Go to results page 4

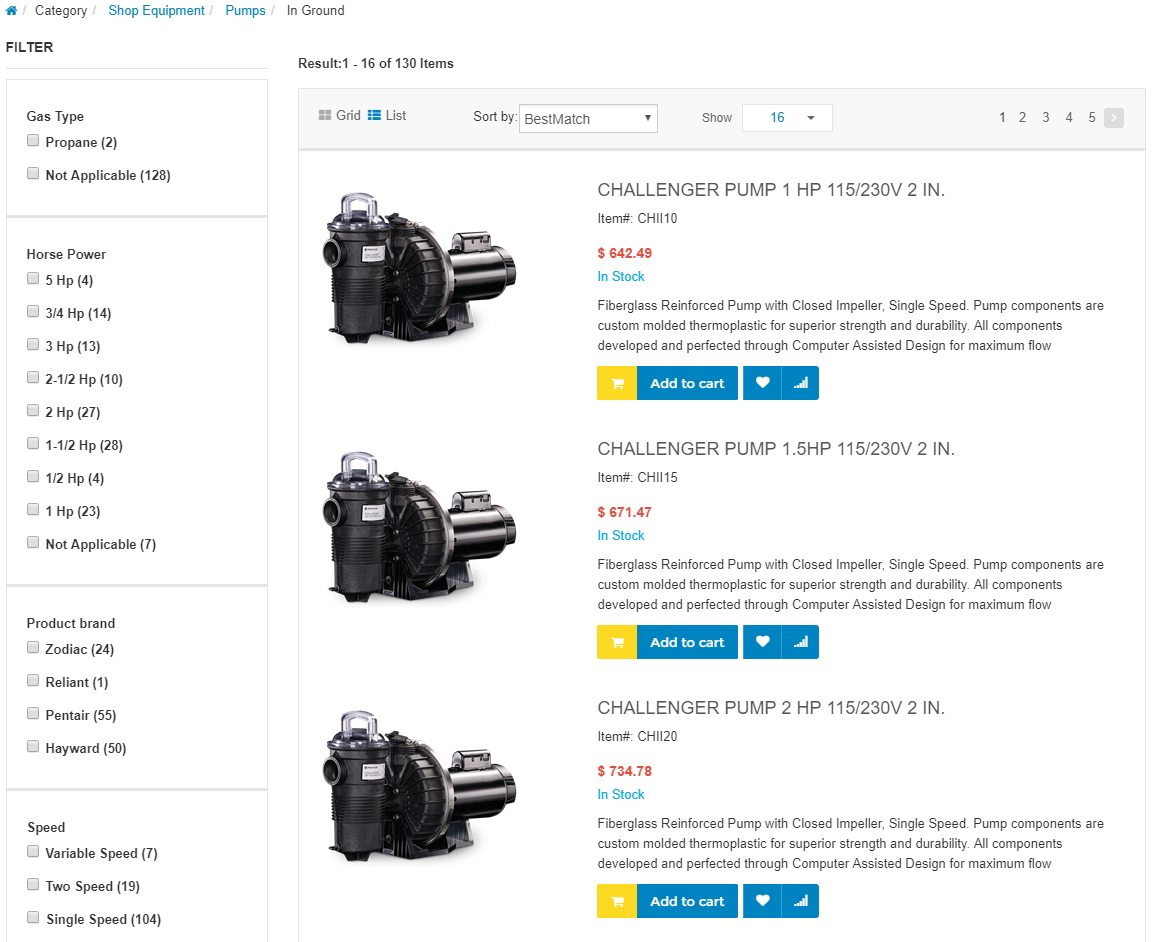1069,118
